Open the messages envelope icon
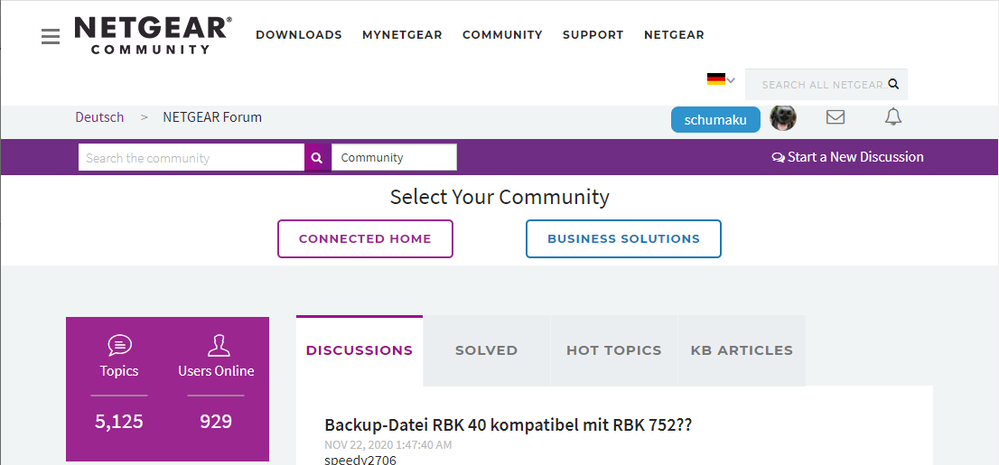The height and width of the screenshot is (465, 999). 835,118
